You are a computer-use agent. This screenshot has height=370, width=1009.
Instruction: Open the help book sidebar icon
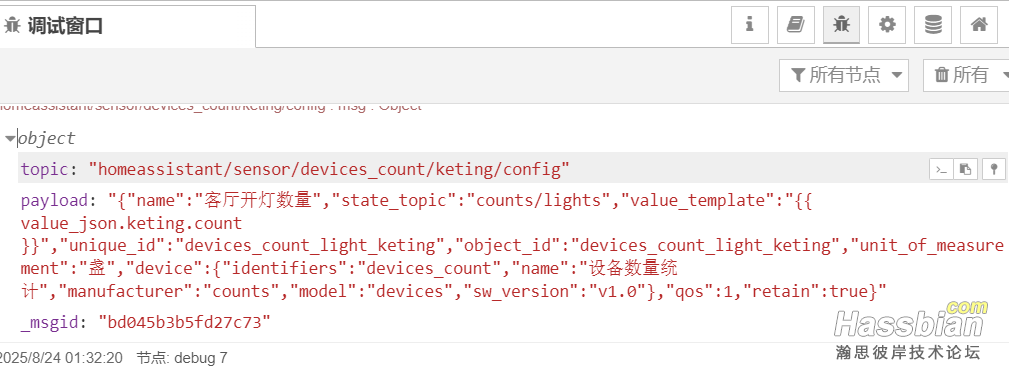(x=795, y=25)
